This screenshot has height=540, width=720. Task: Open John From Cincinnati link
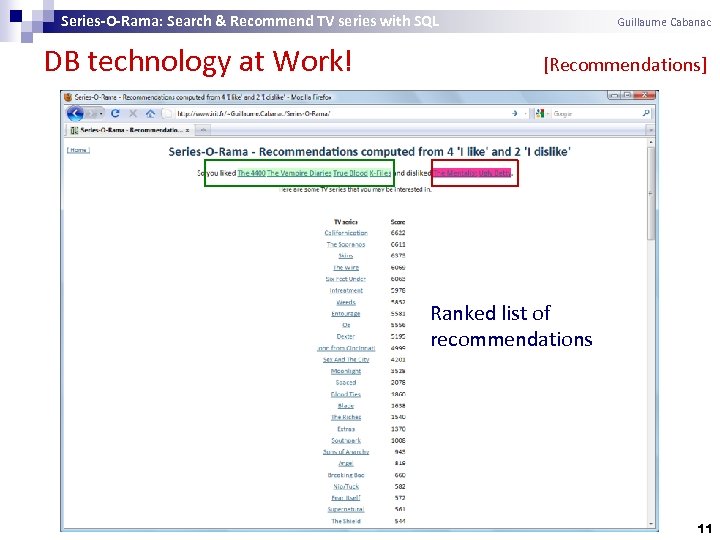[x=346, y=348]
